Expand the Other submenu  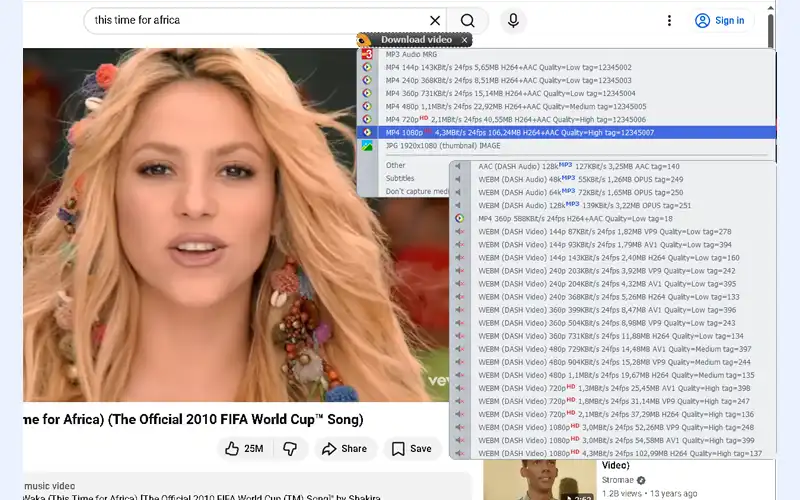tap(395, 165)
